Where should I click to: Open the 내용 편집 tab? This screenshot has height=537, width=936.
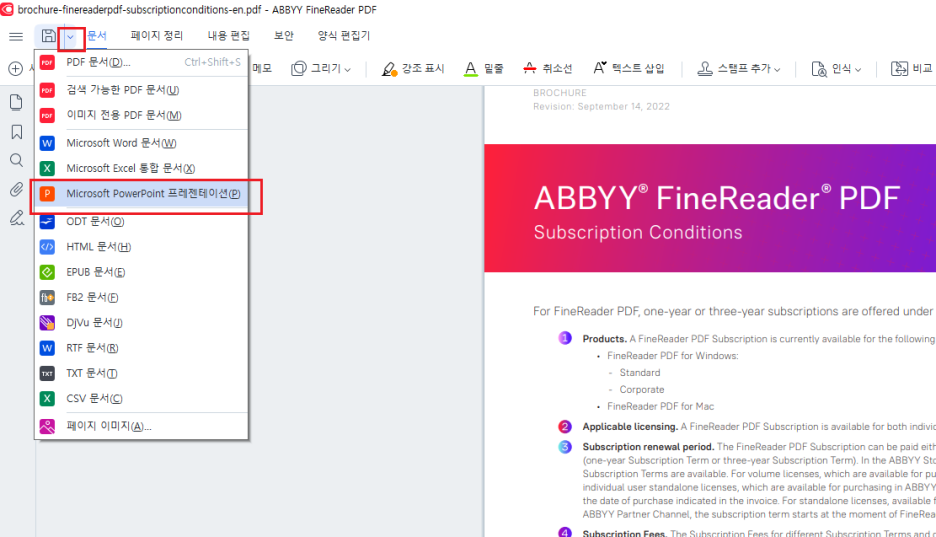(x=228, y=36)
